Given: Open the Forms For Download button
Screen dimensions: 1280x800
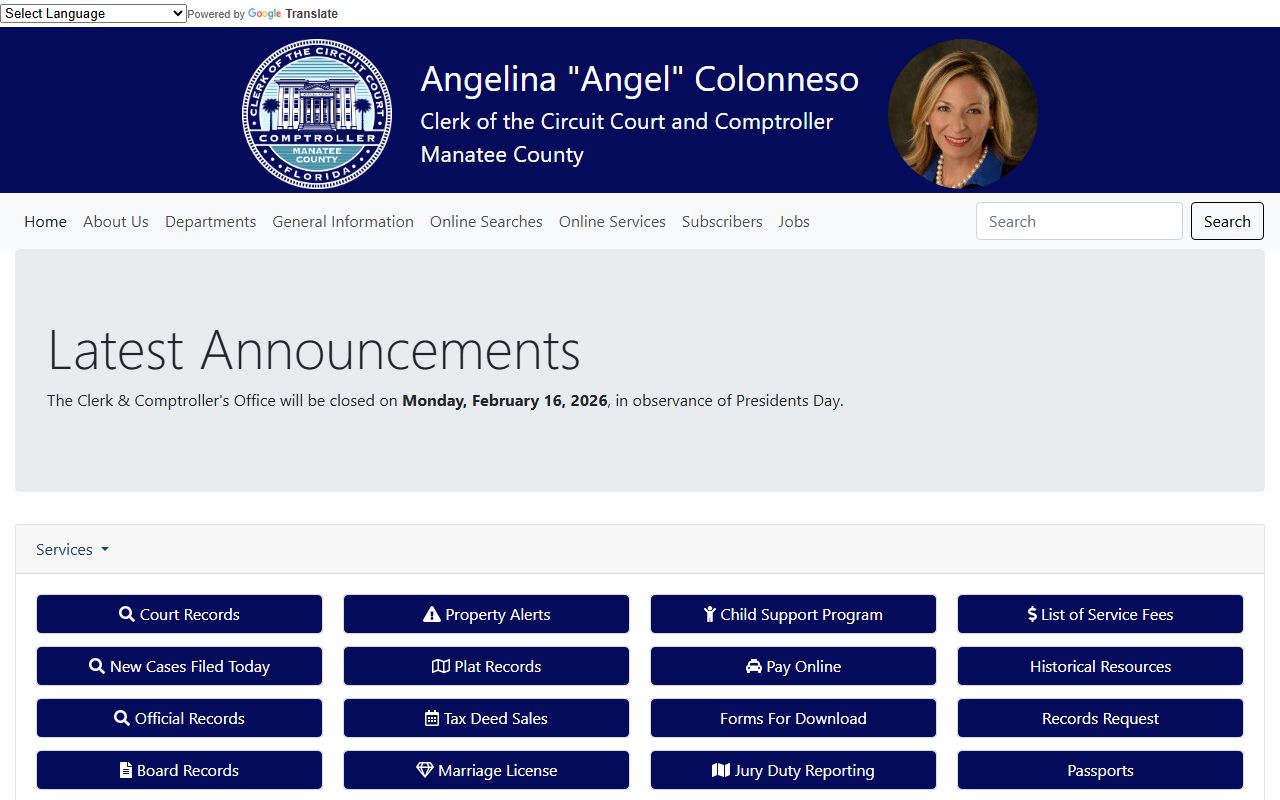Looking at the screenshot, I should [x=793, y=718].
